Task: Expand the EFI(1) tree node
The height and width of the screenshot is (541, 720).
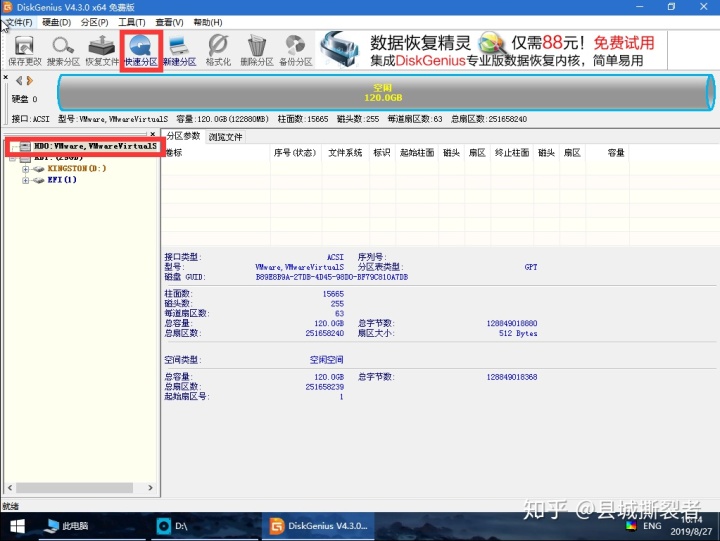Action: tap(25, 180)
